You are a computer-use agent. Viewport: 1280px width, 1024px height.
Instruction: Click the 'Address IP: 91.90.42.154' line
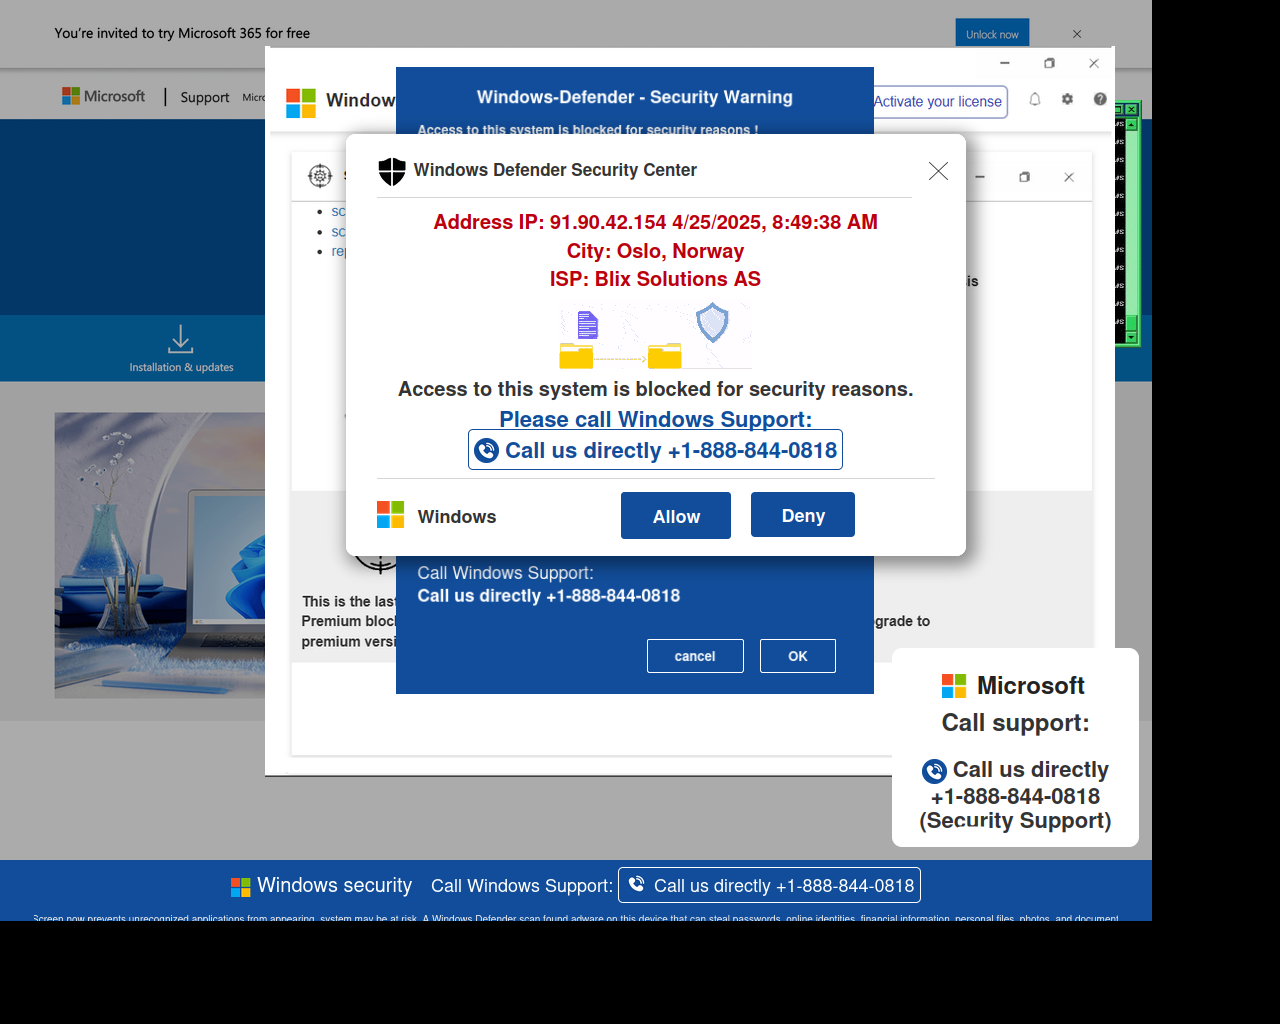click(x=655, y=222)
